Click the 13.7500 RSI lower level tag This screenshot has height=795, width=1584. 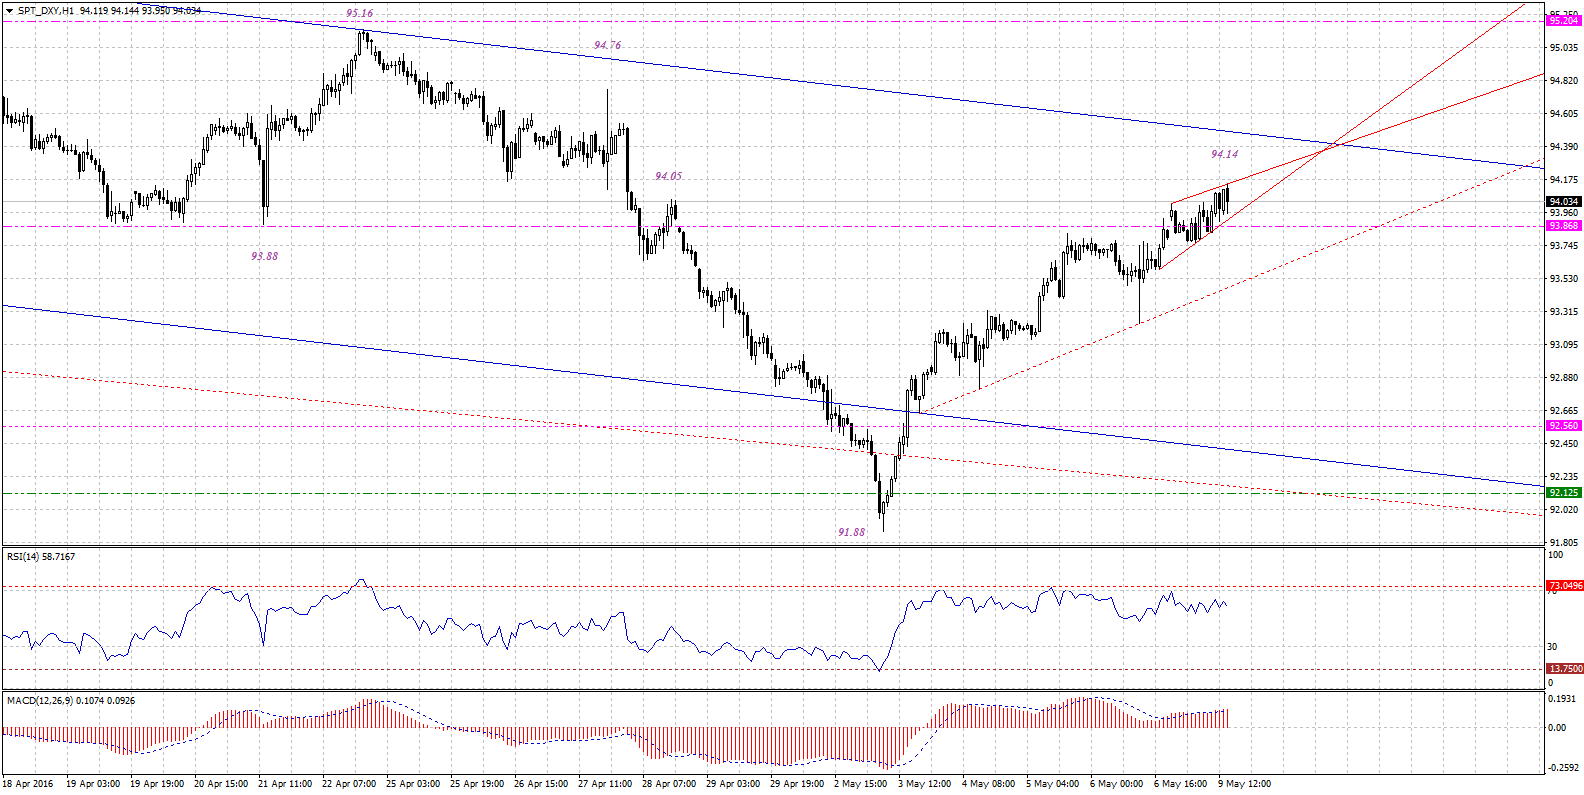pyautogui.click(x=1565, y=669)
